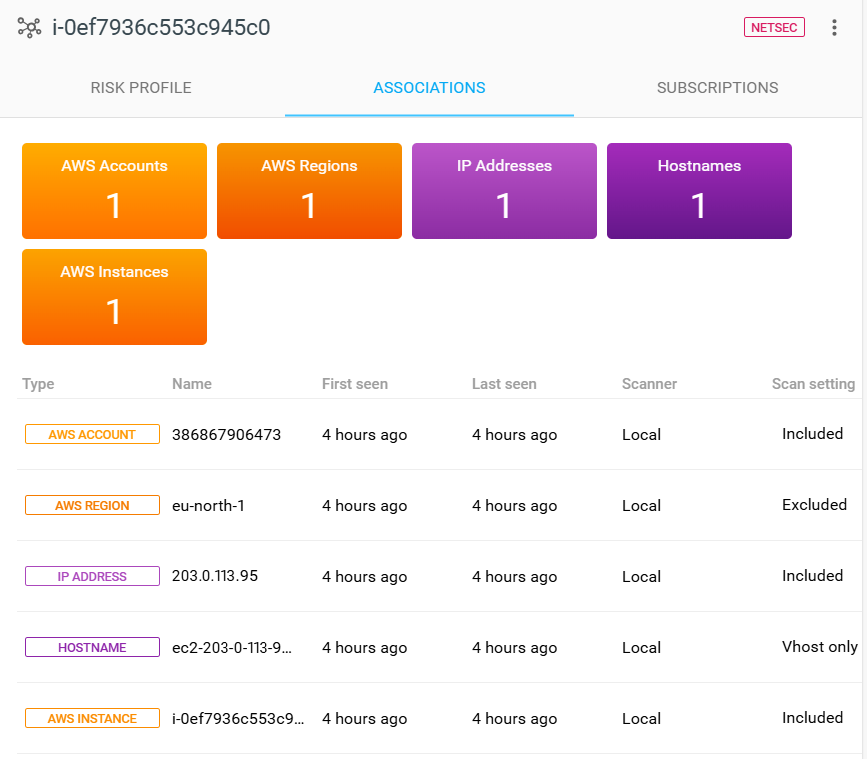Select the AWS Instances summary card
Screen dimensions: 867x759
114,297
